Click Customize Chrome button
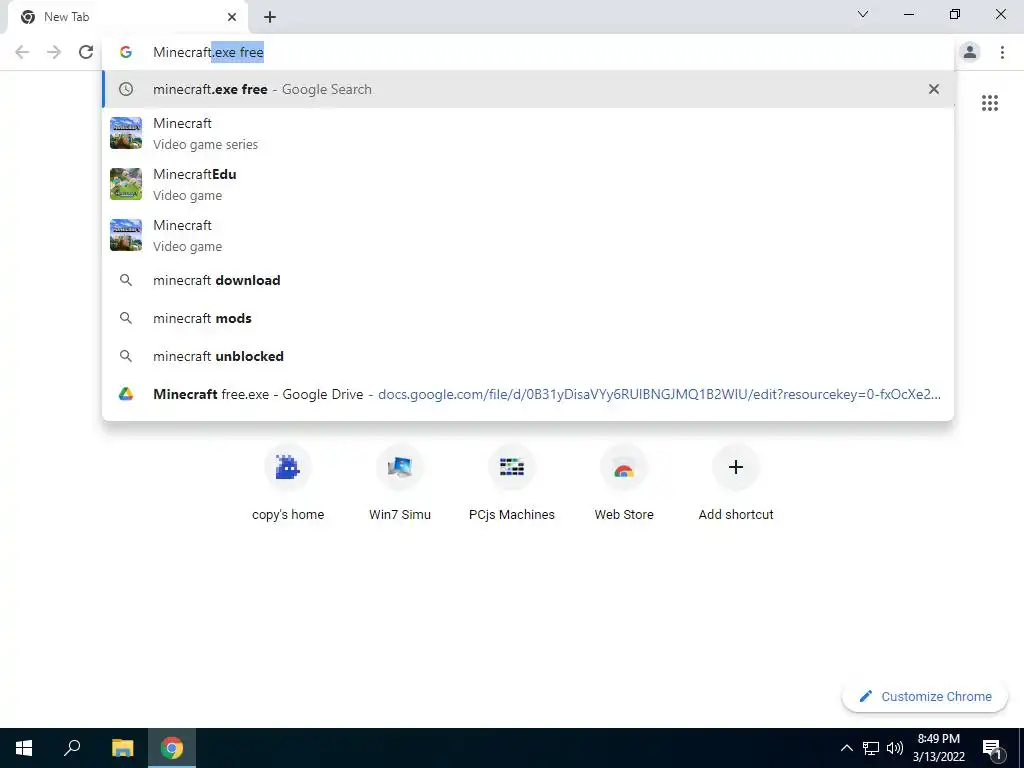 point(925,696)
